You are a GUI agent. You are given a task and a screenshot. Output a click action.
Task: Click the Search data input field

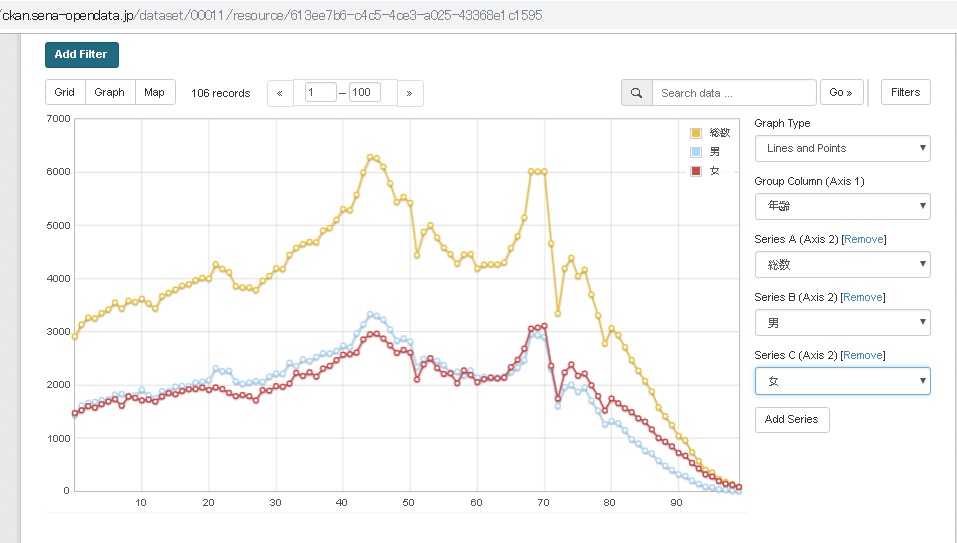pos(734,93)
